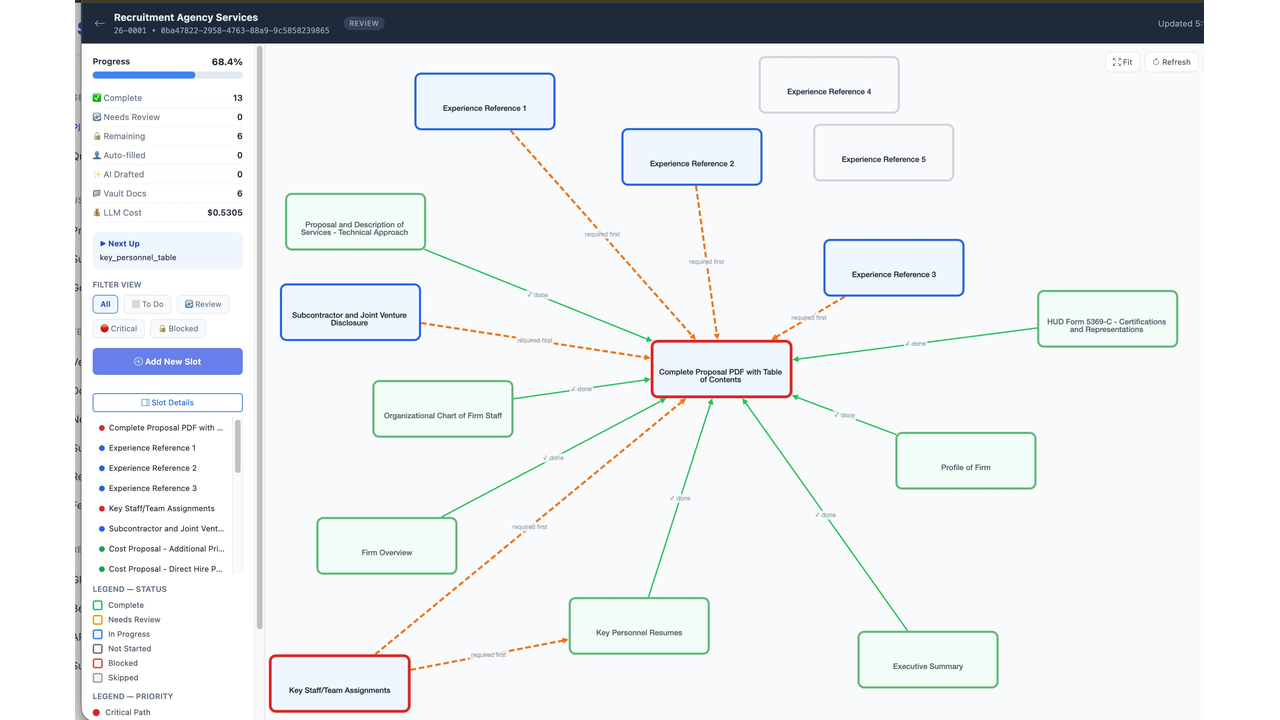1280x720 pixels.
Task: Click Blocked legend red swatch
Action: coord(98,663)
